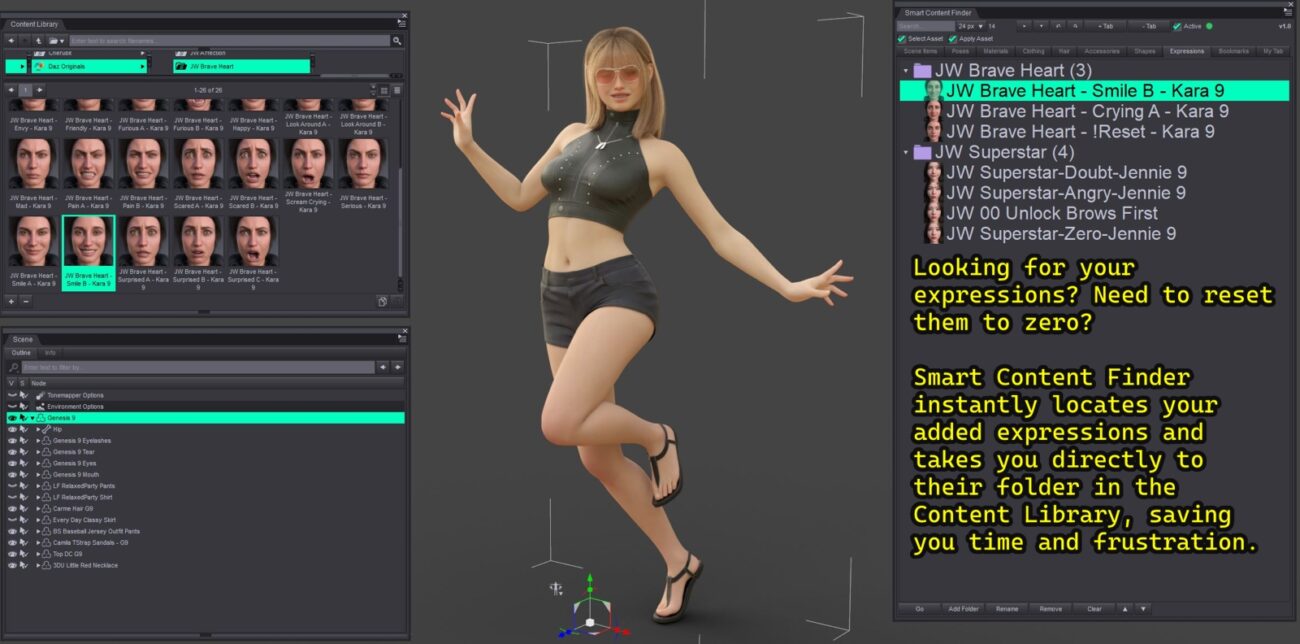Click the up arrow button at Finder bottom
Screen dimensions: 1300x644
tap(1124, 608)
